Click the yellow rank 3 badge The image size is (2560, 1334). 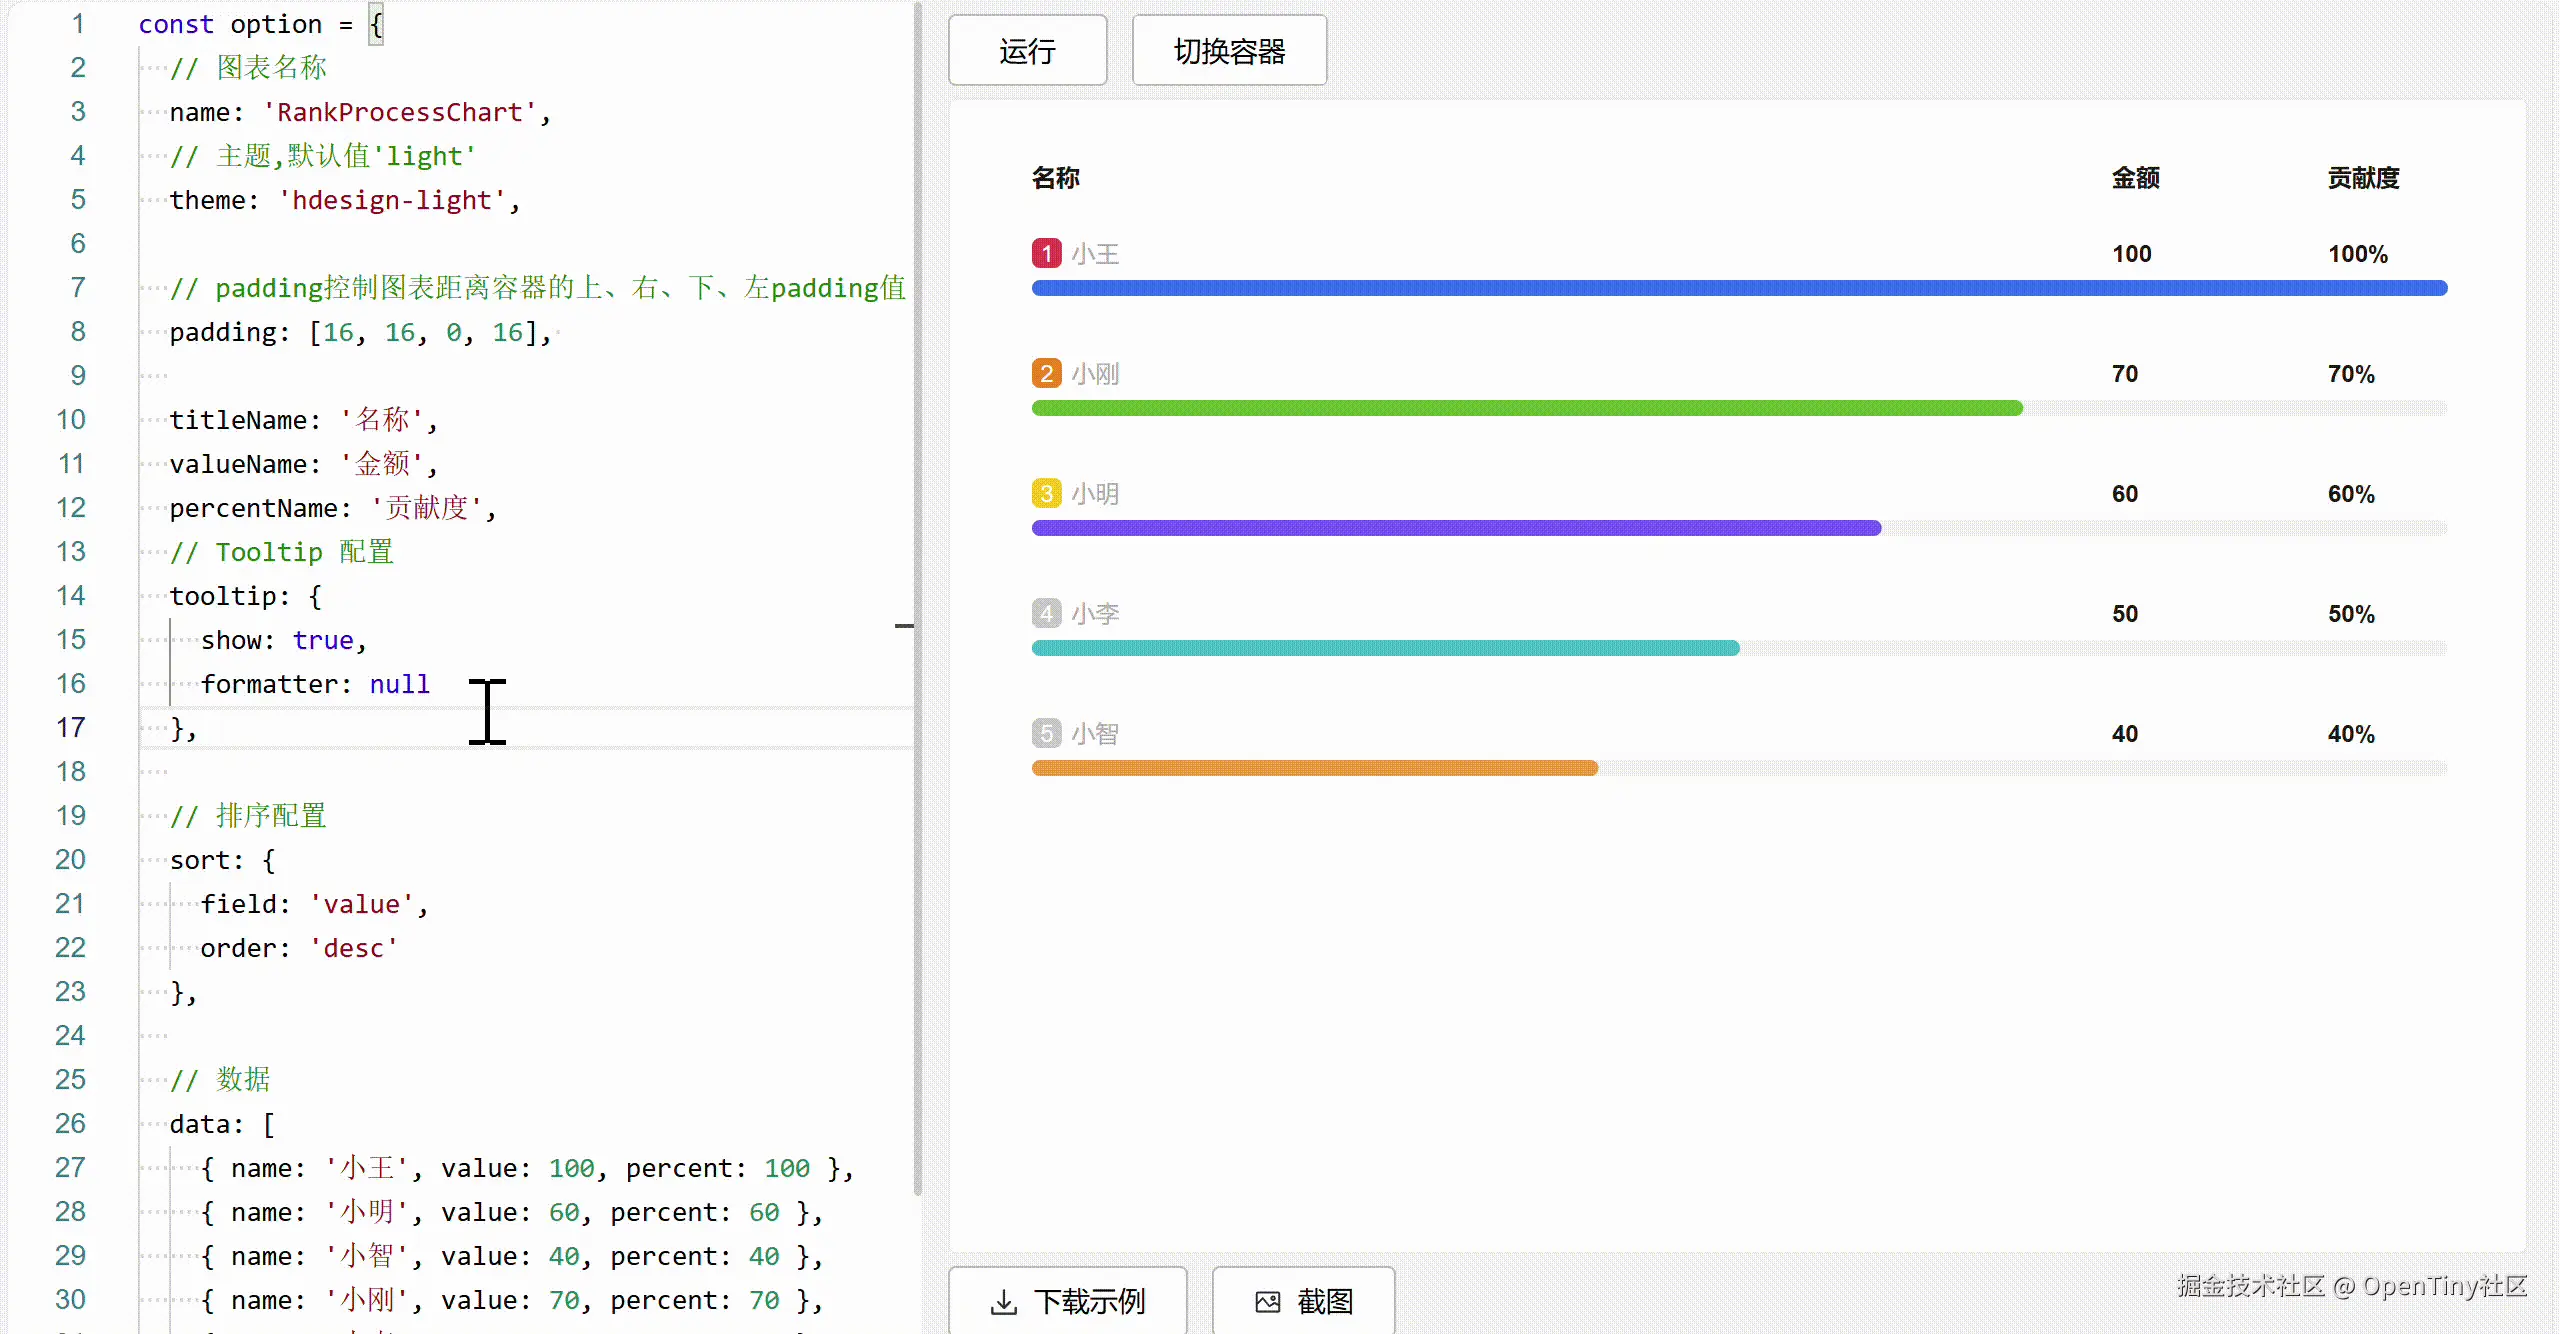(x=1046, y=493)
